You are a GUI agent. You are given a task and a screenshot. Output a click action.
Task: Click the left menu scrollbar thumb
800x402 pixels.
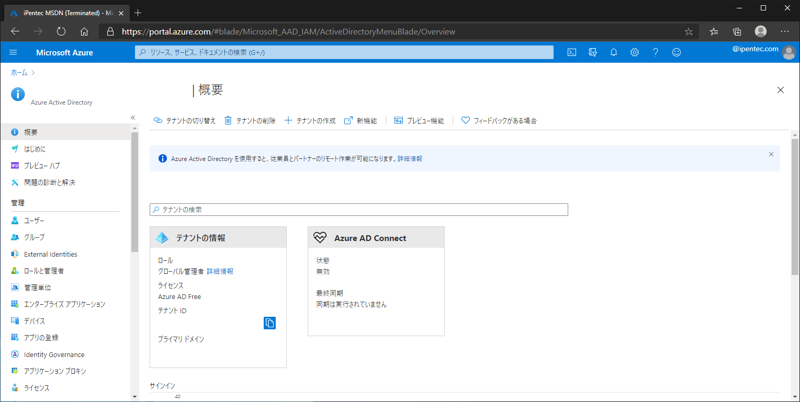[135, 191]
